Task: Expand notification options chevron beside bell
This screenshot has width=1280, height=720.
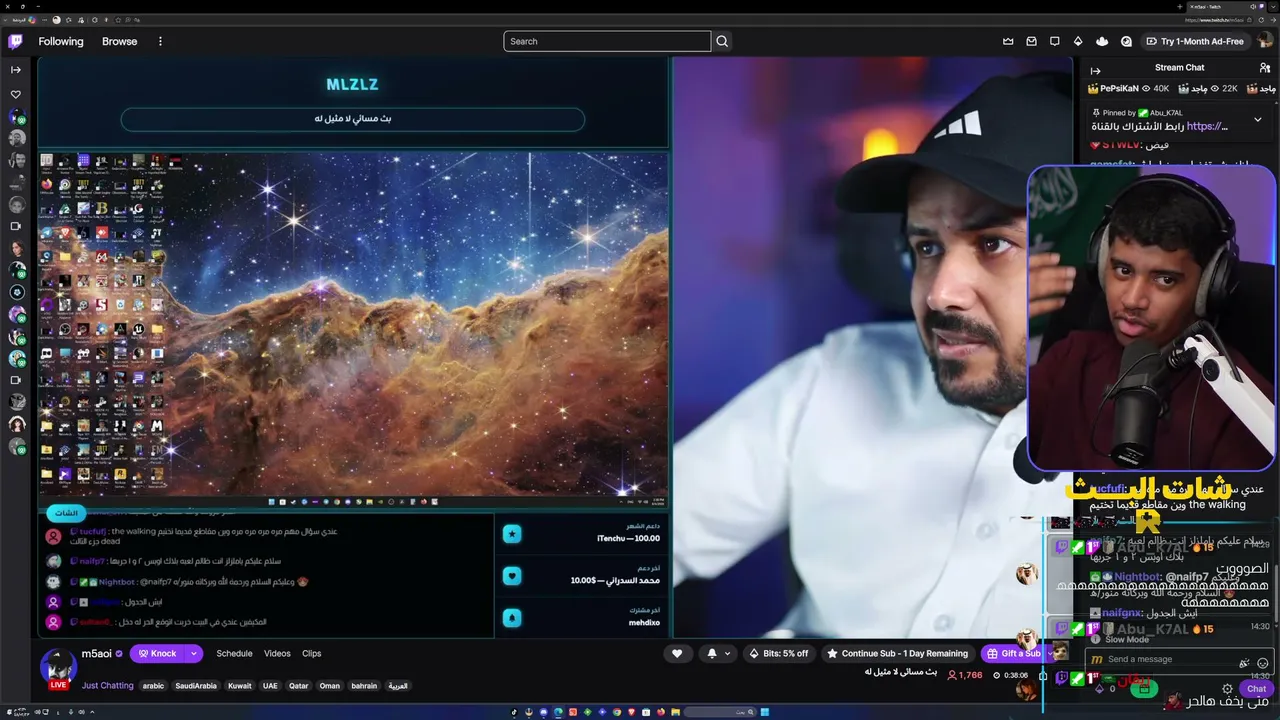Action: 728,653
